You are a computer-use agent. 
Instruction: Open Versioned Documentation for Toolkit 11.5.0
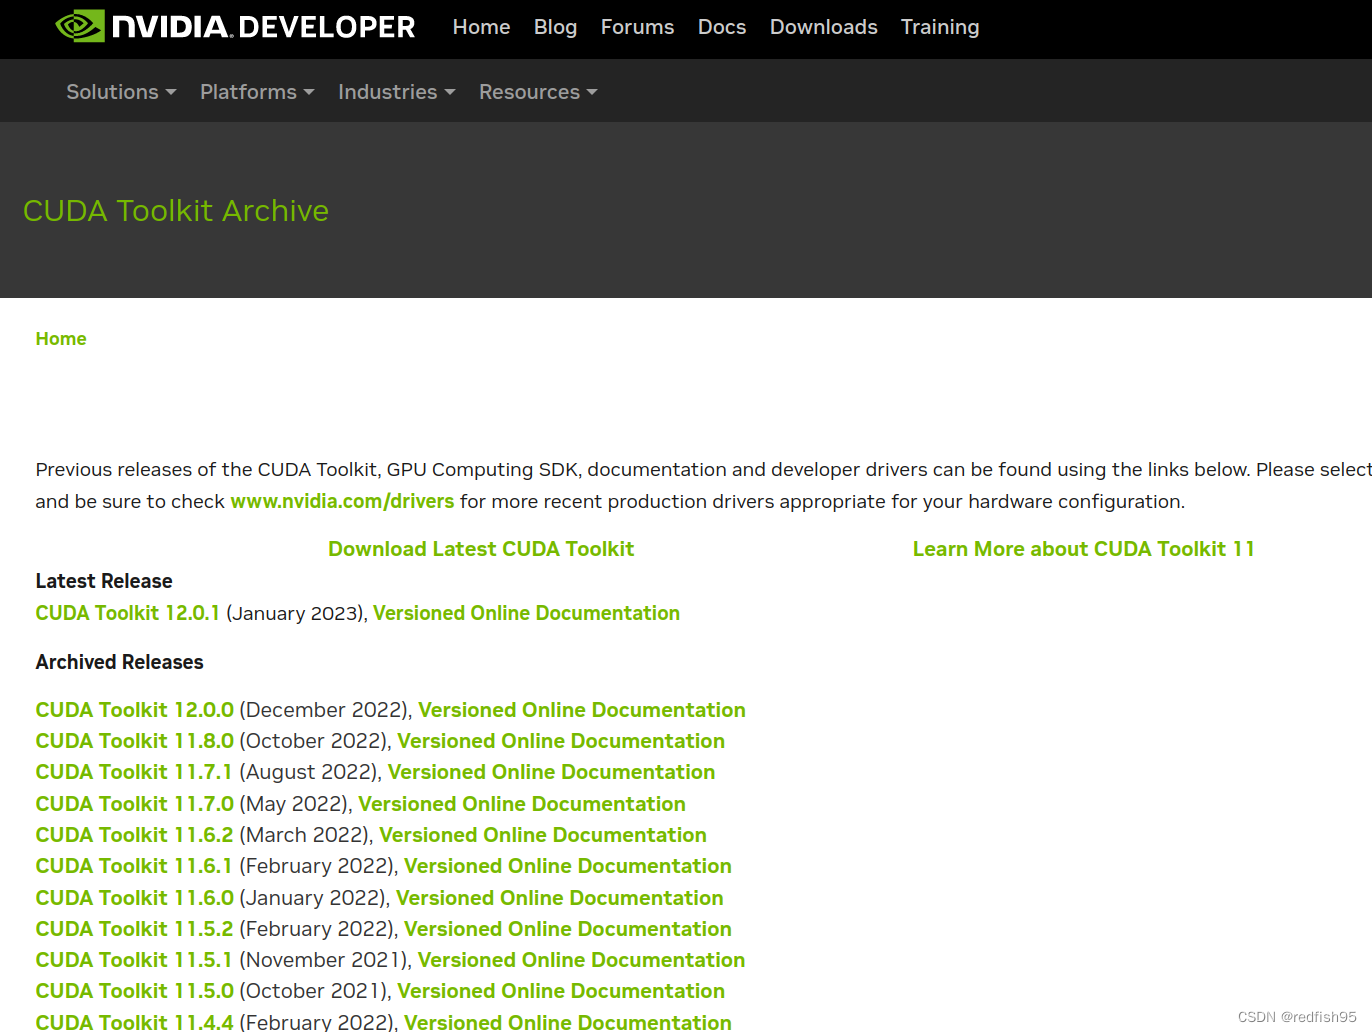coord(561,991)
